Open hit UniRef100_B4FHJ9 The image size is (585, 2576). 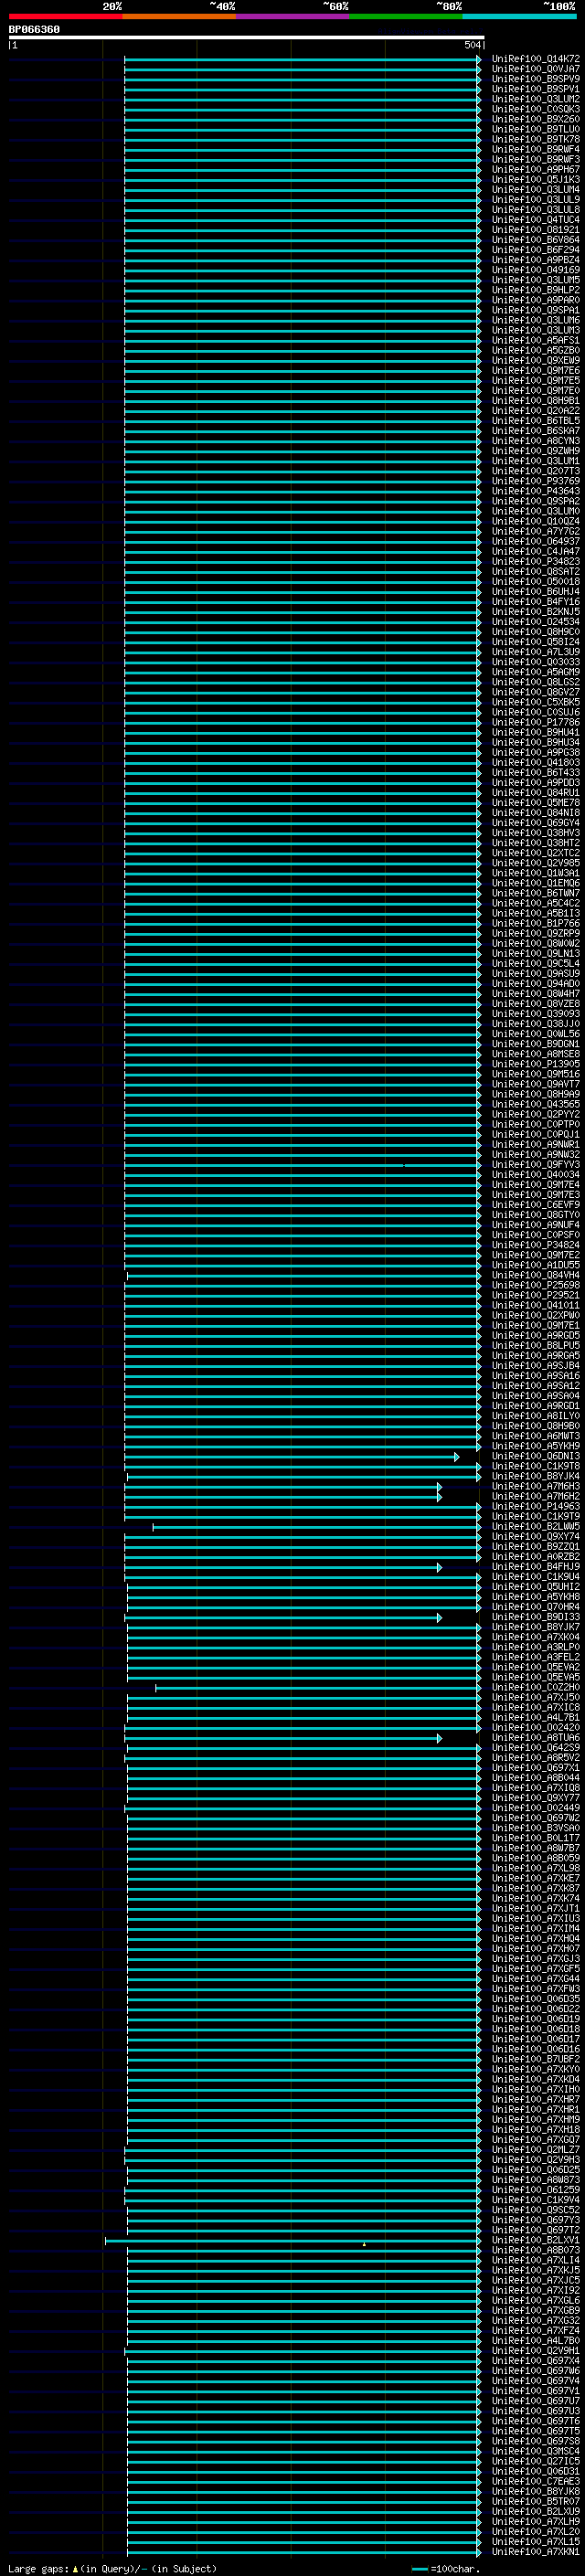click(x=536, y=1566)
